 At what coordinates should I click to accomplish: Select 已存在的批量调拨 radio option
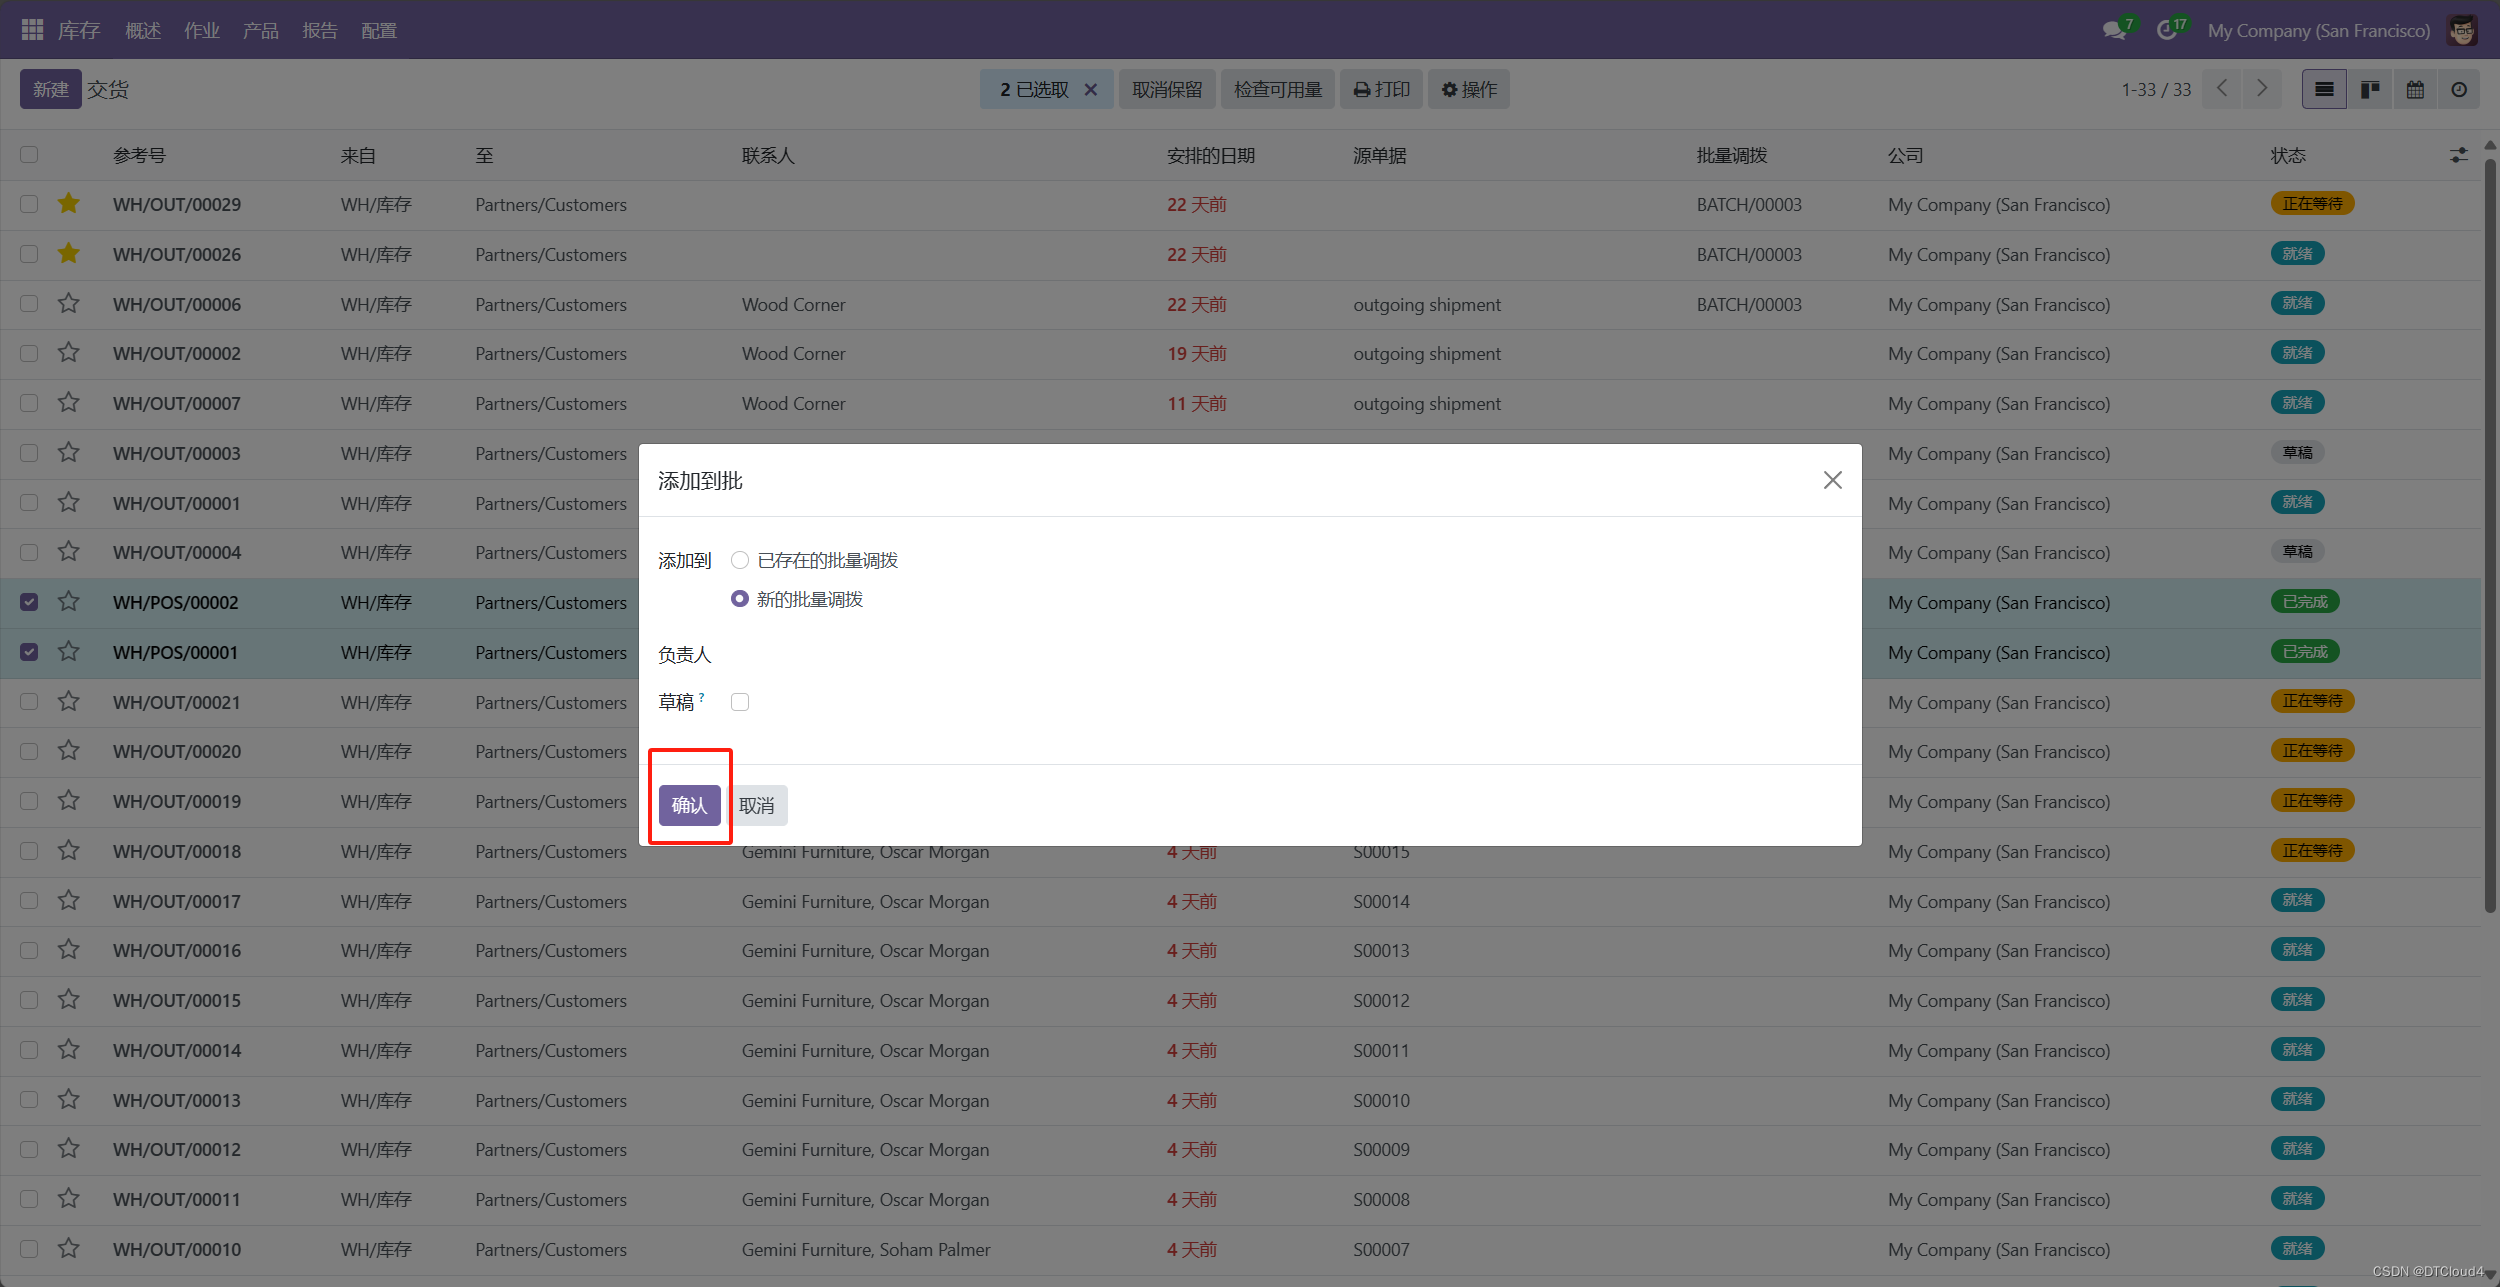point(740,560)
